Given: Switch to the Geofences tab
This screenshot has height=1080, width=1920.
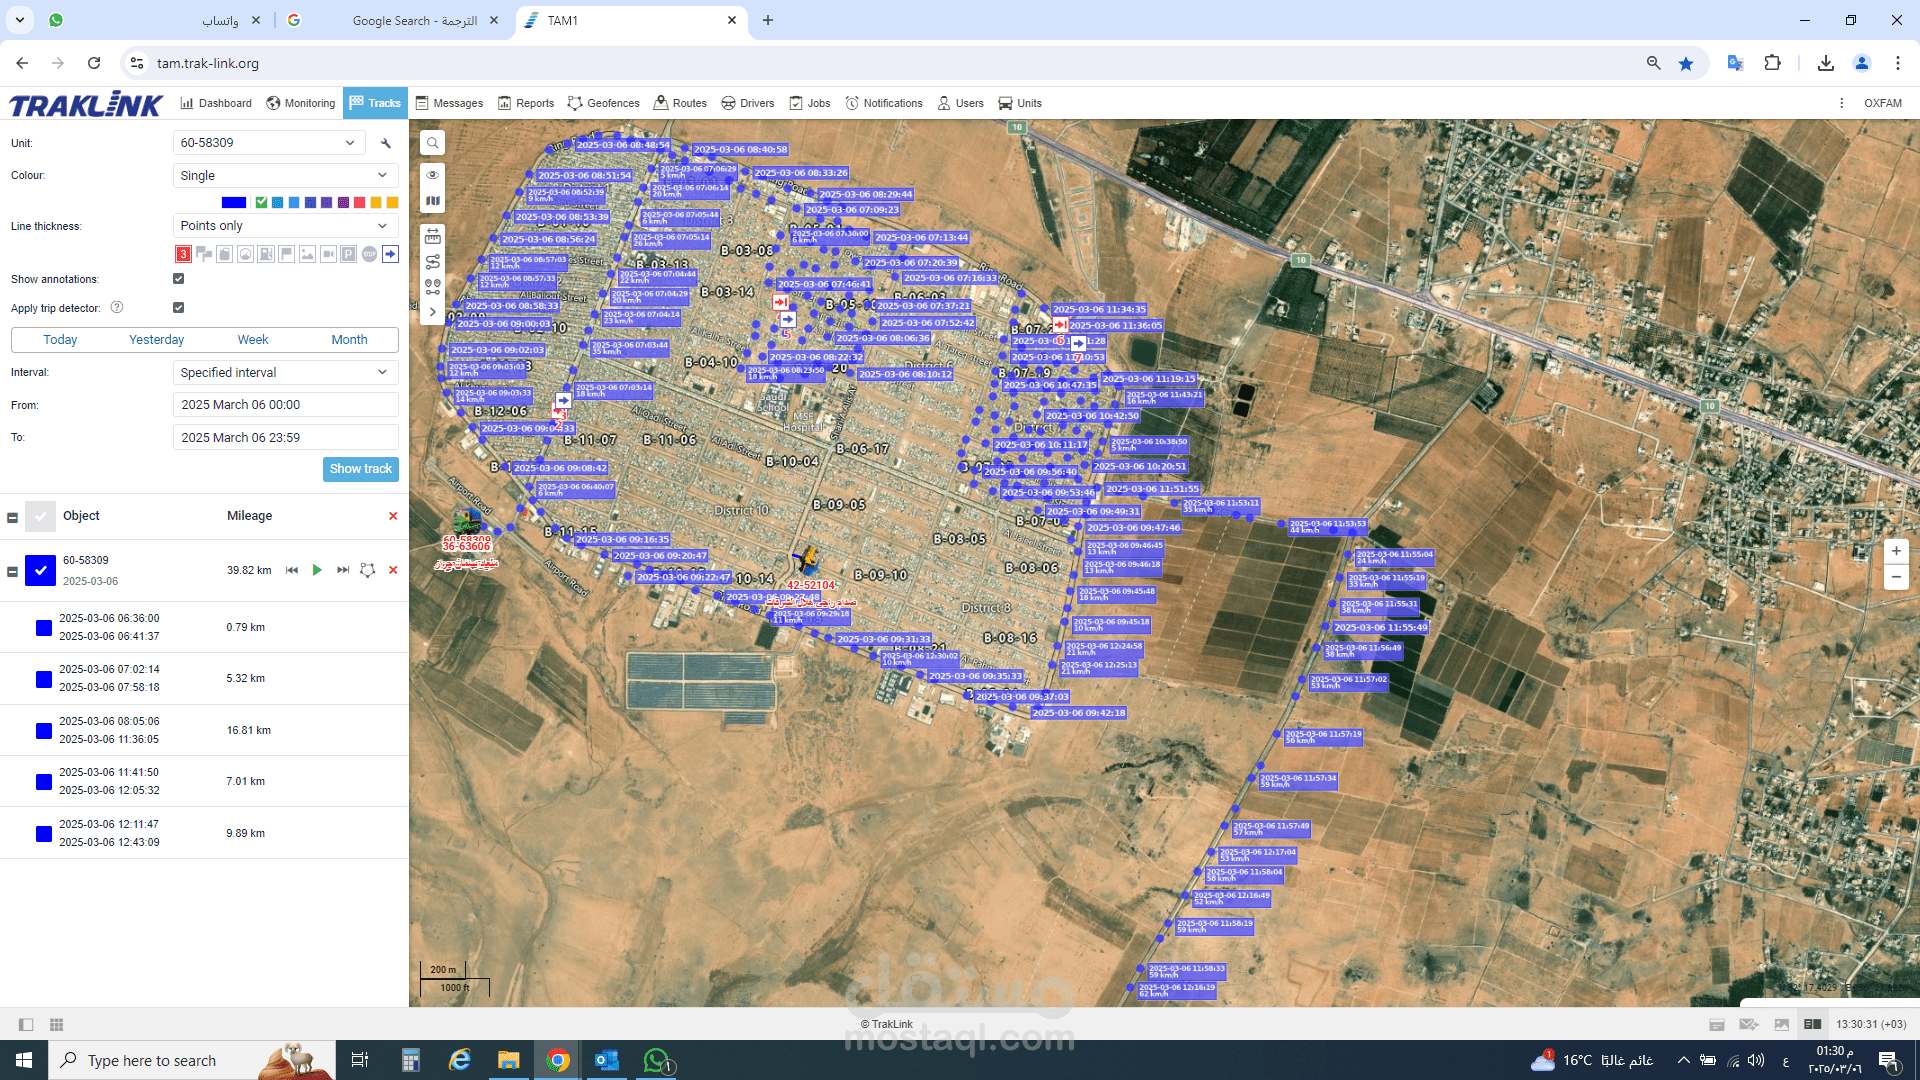Looking at the screenshot, I should pos(603,103).
